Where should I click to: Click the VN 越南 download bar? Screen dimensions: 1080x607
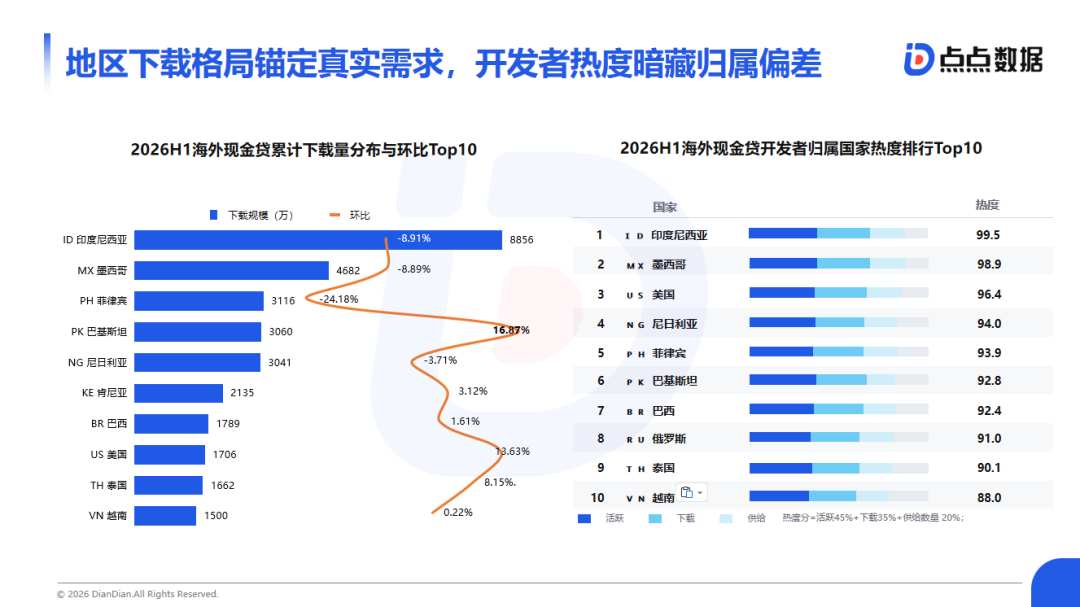[165, 515]
